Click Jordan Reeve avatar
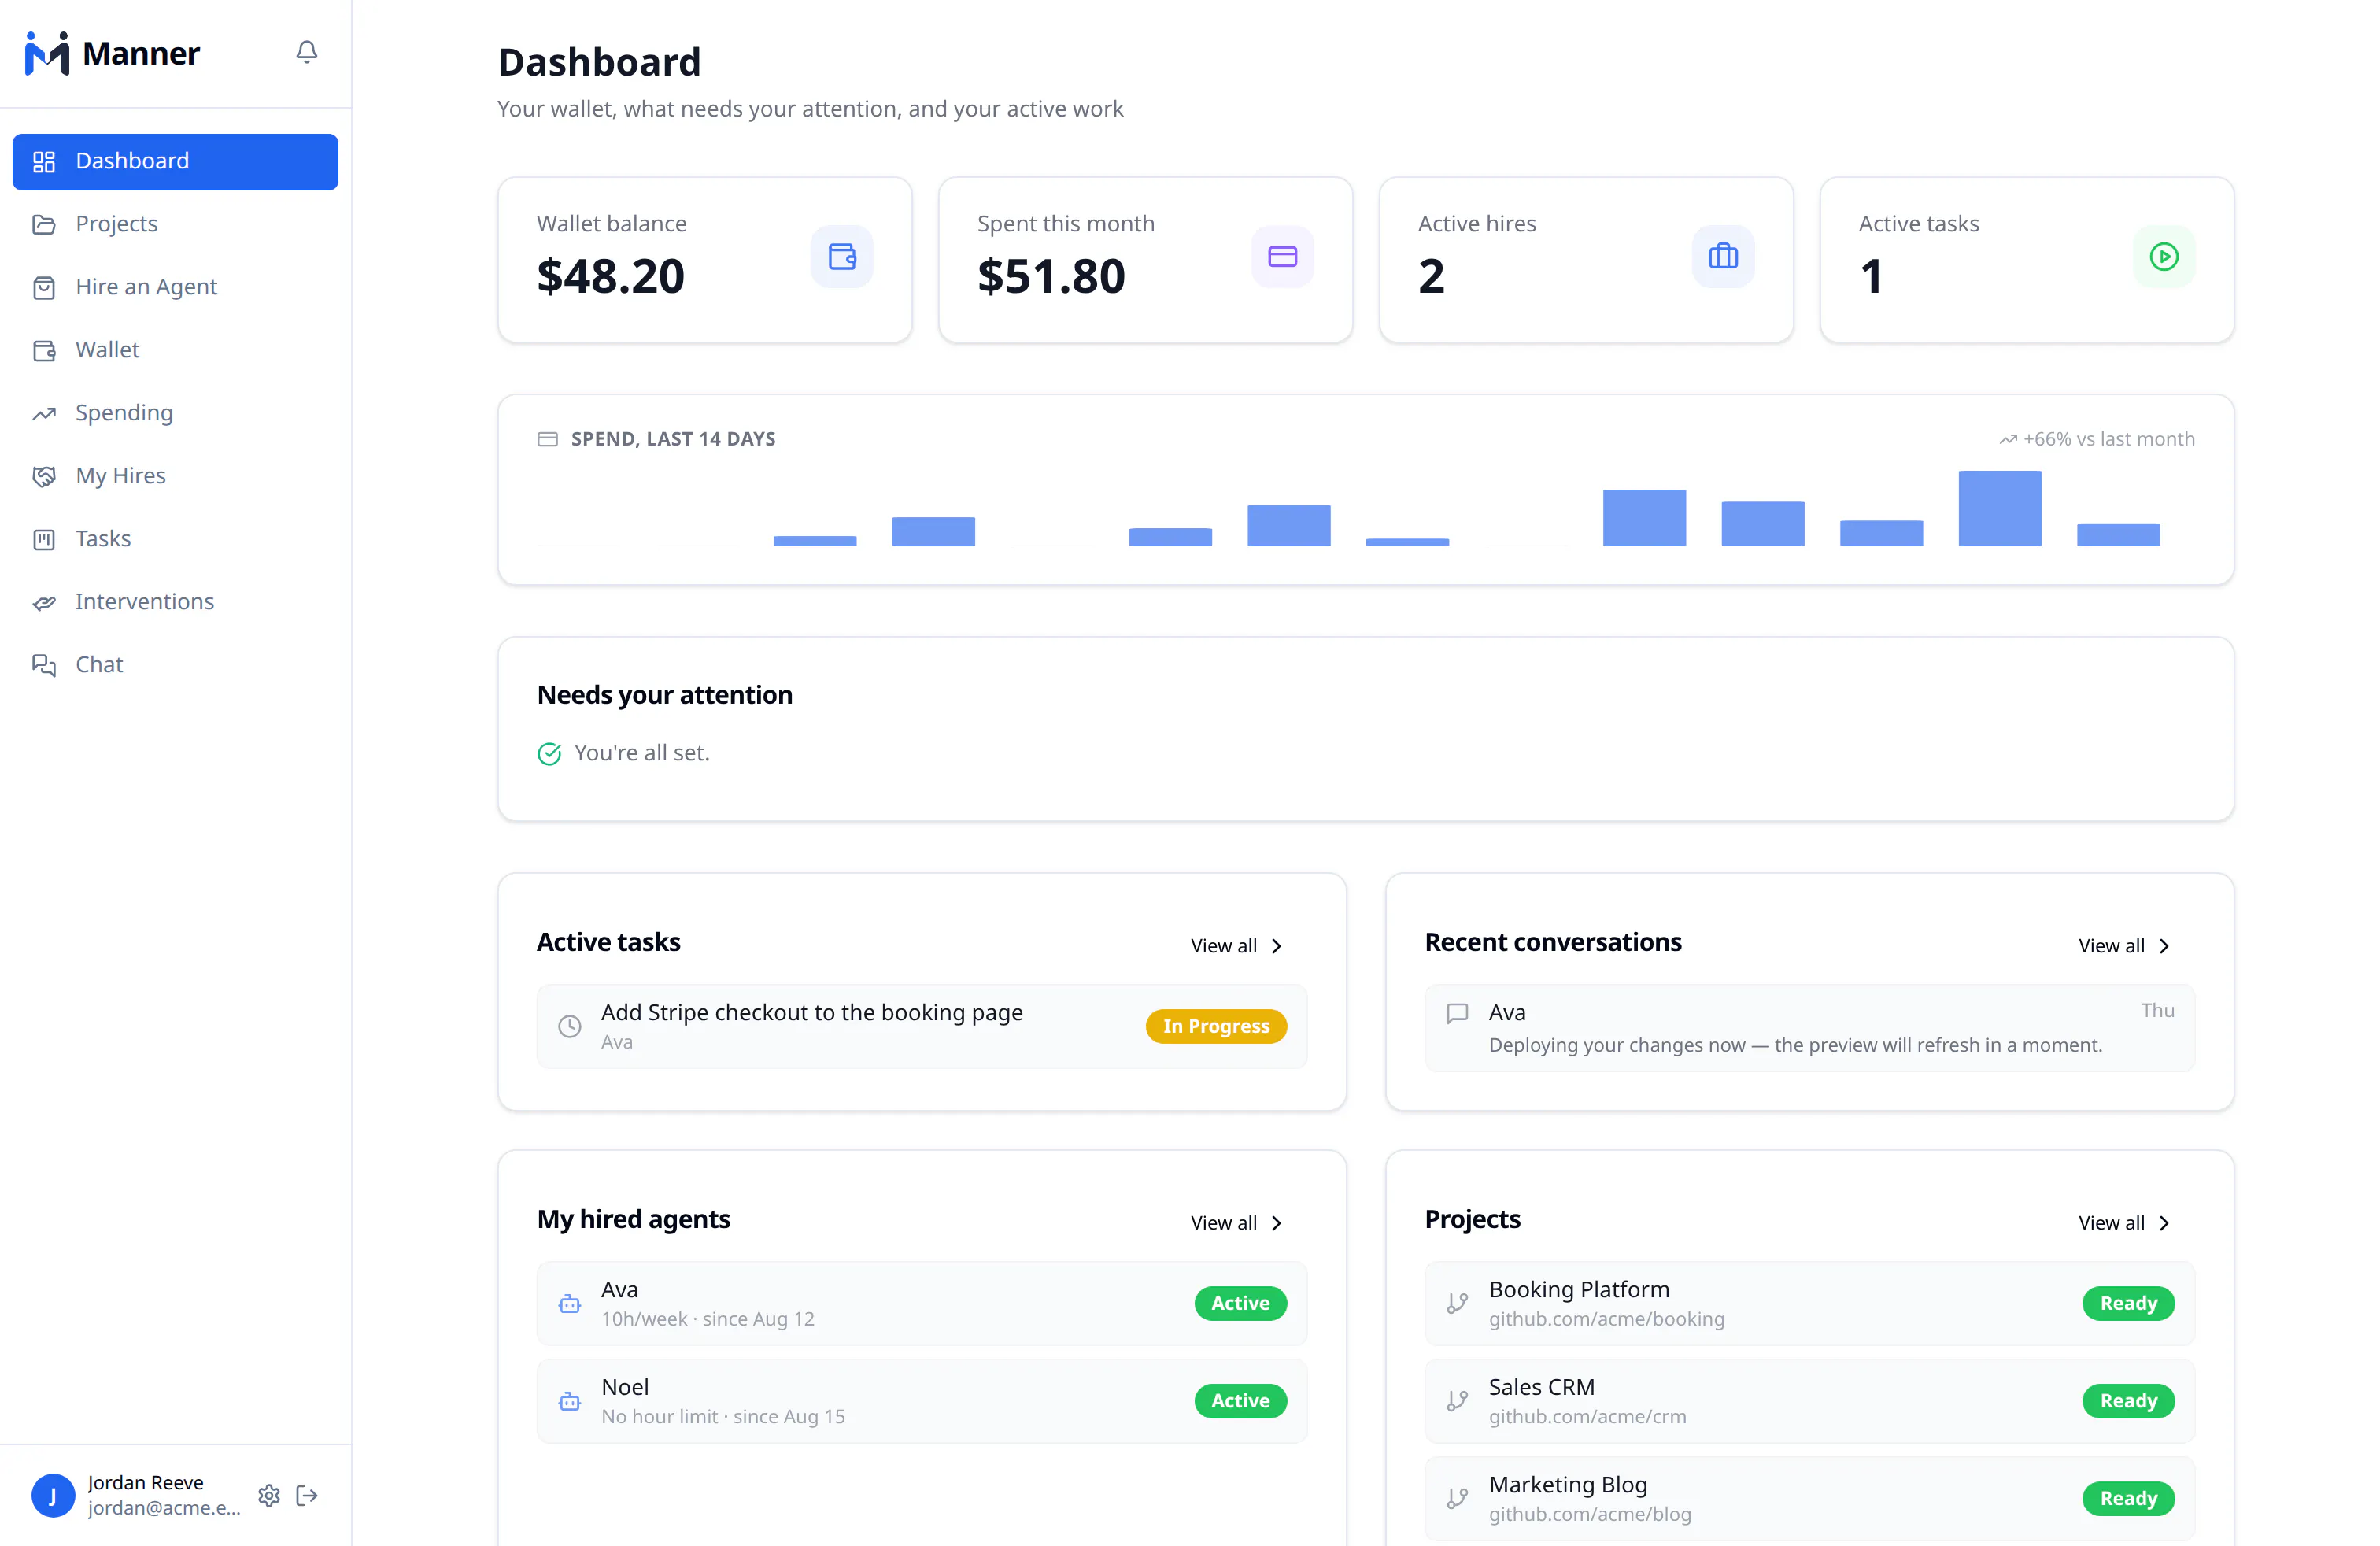The width and height of the screenshot is (2380, 1546). pyautogui.click(x=53, y=1495)
